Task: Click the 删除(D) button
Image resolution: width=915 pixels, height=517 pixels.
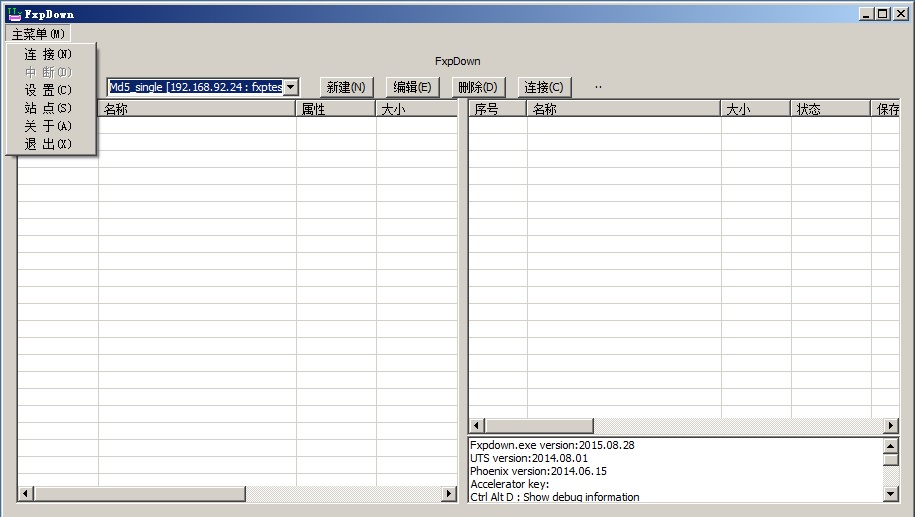Action: tap(478, 87)
